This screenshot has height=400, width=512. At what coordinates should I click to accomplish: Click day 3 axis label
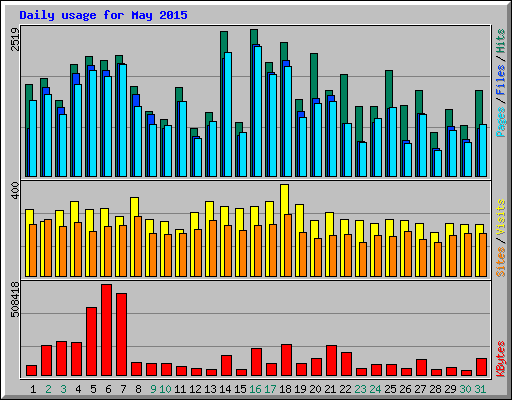(x=63, y=389)
